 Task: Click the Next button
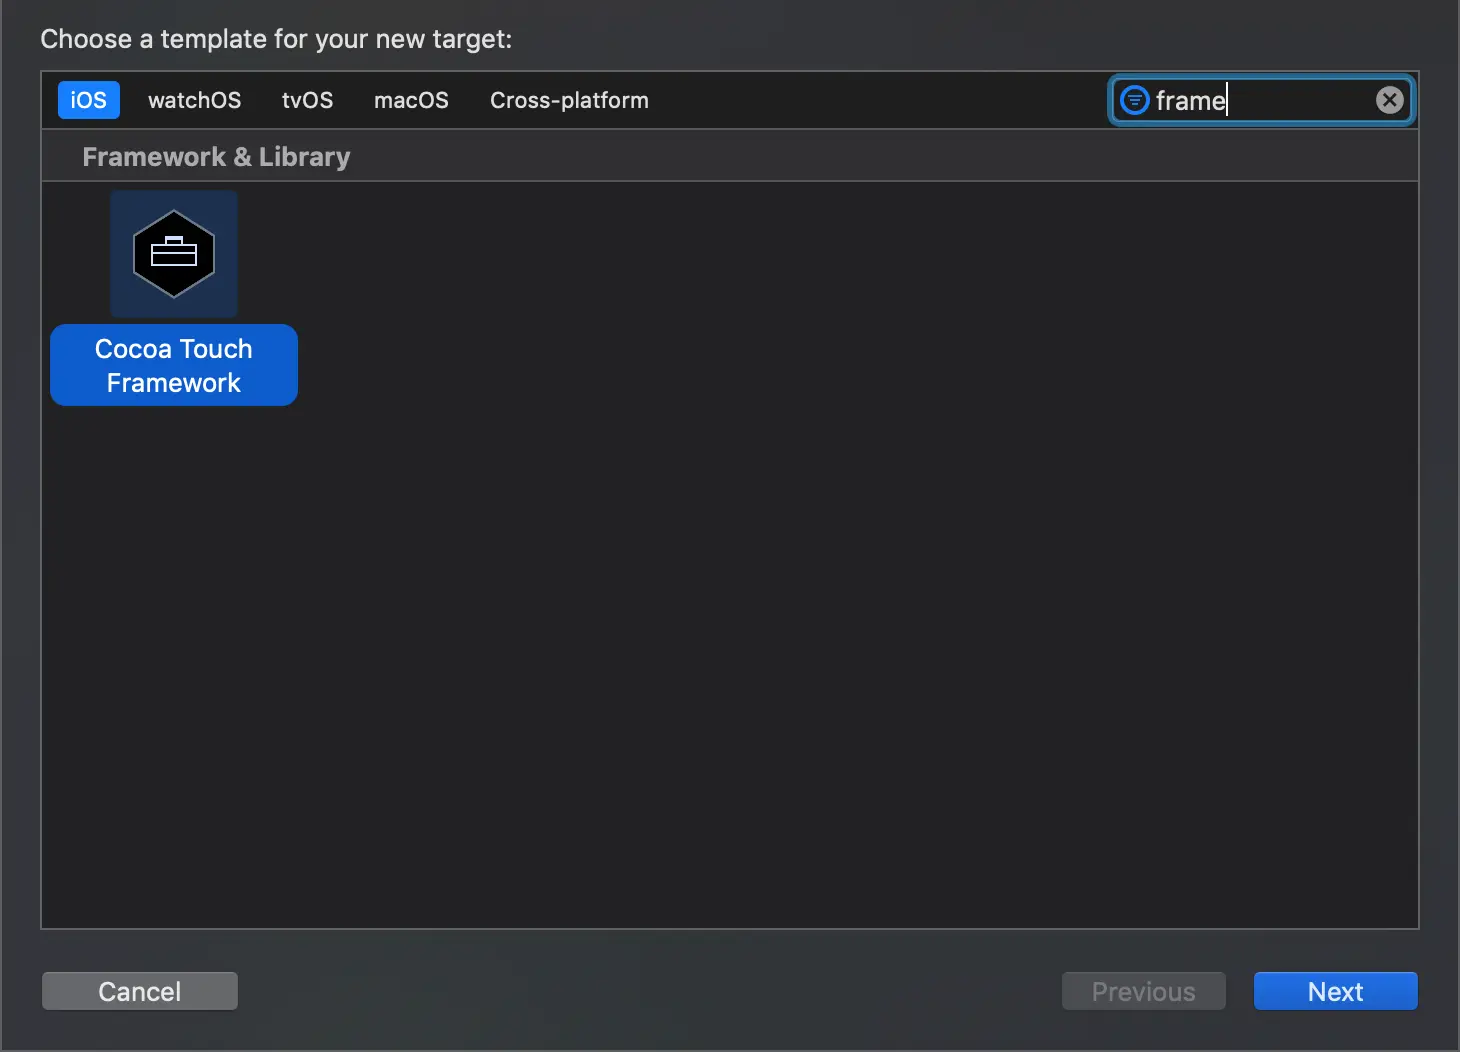[x=1336, y=991]
